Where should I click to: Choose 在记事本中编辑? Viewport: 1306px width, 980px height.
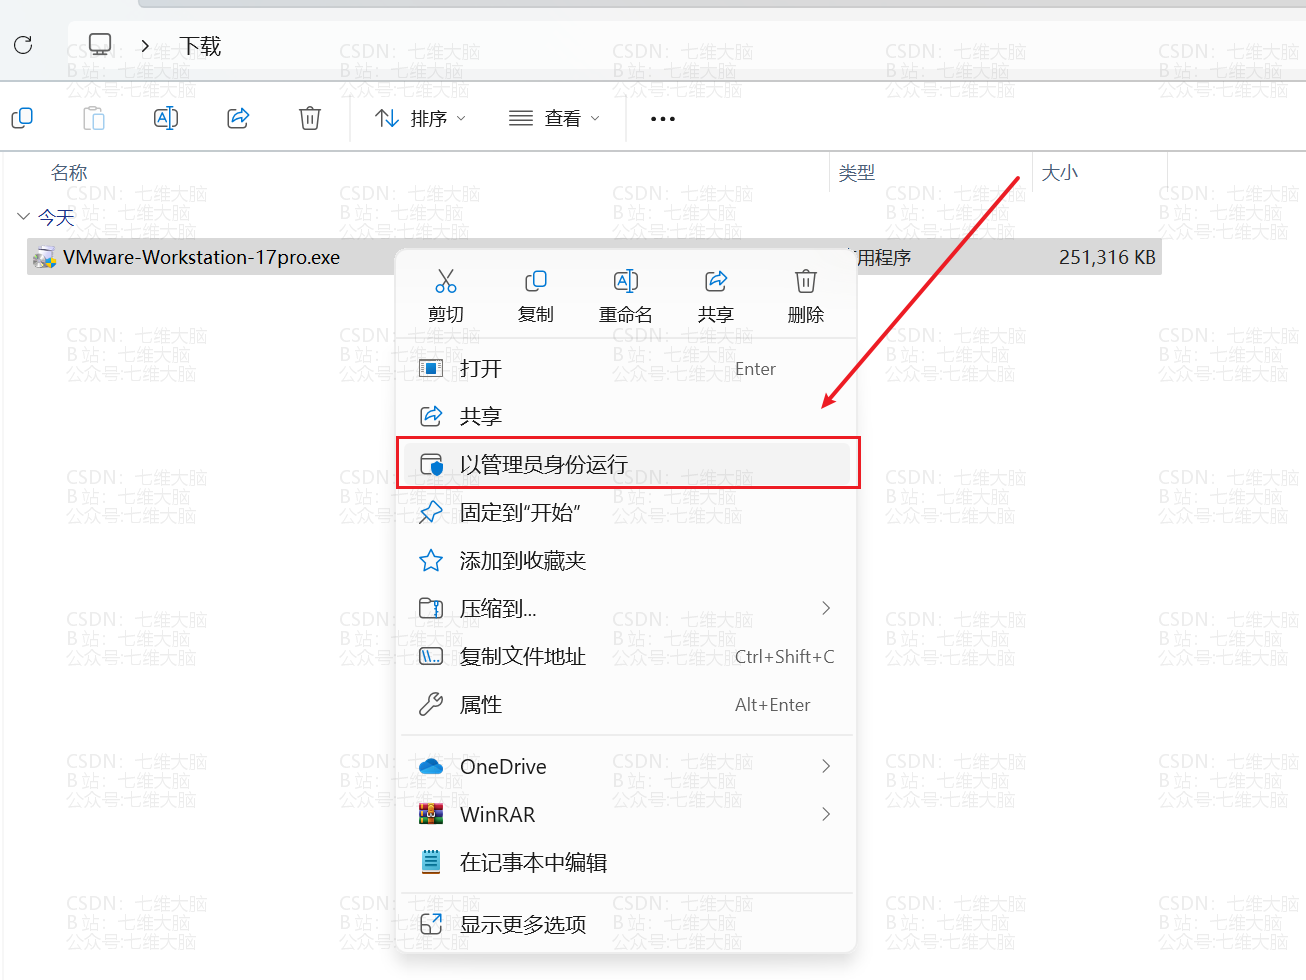[x=626, y=862]
